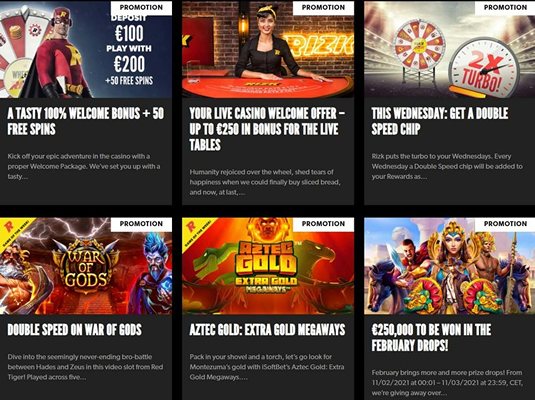
Task: Open the Aztec Gold Extra Gold Megaways banner
Action: [268, 266]
